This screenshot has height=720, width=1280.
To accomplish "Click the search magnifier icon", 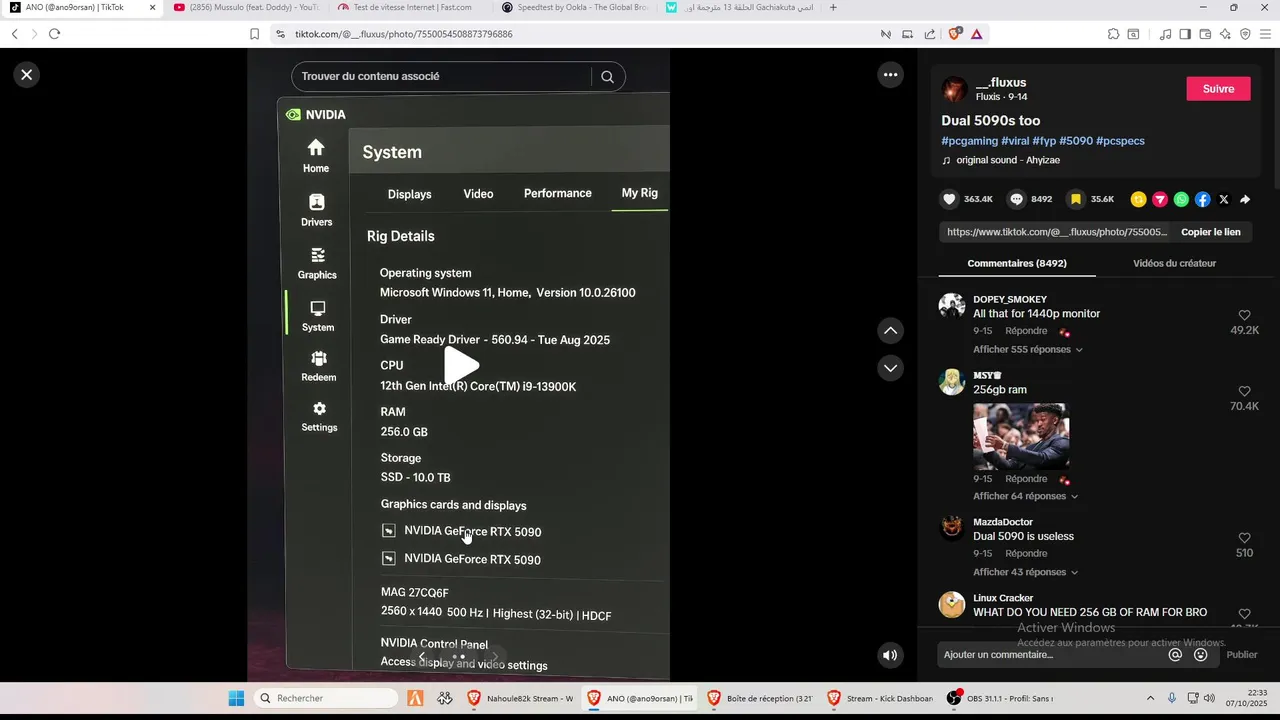I will [x=607, y=76].
